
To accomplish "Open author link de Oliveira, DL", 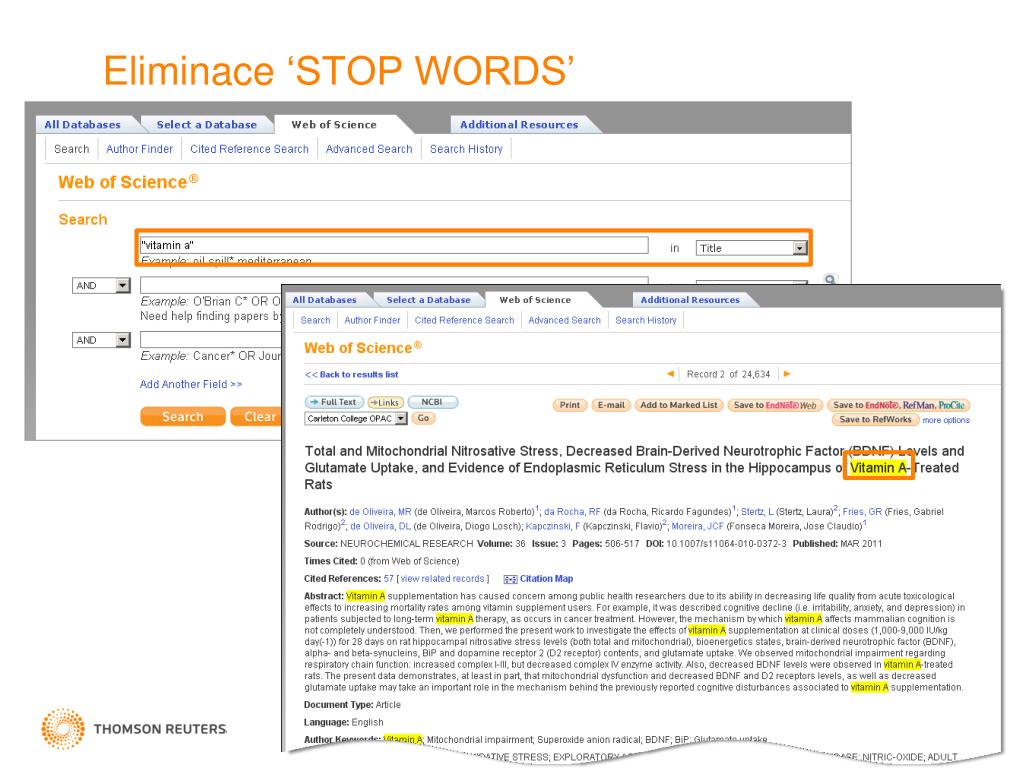I will [x=381, y=526].
